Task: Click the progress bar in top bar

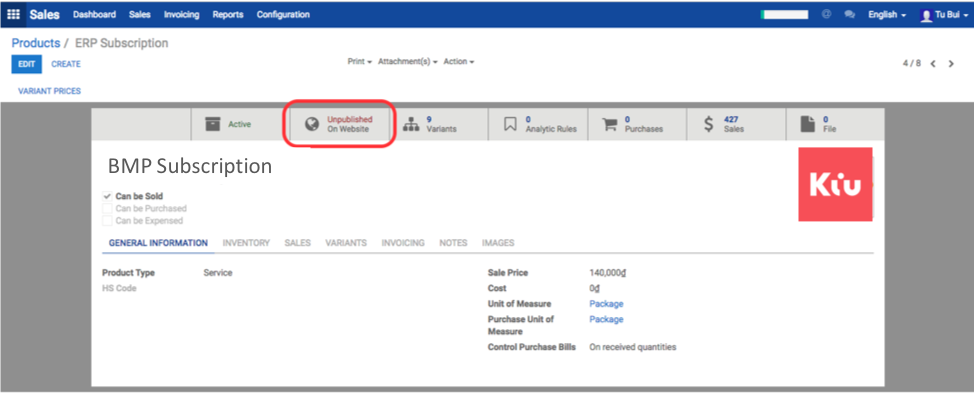Action: 785,14
